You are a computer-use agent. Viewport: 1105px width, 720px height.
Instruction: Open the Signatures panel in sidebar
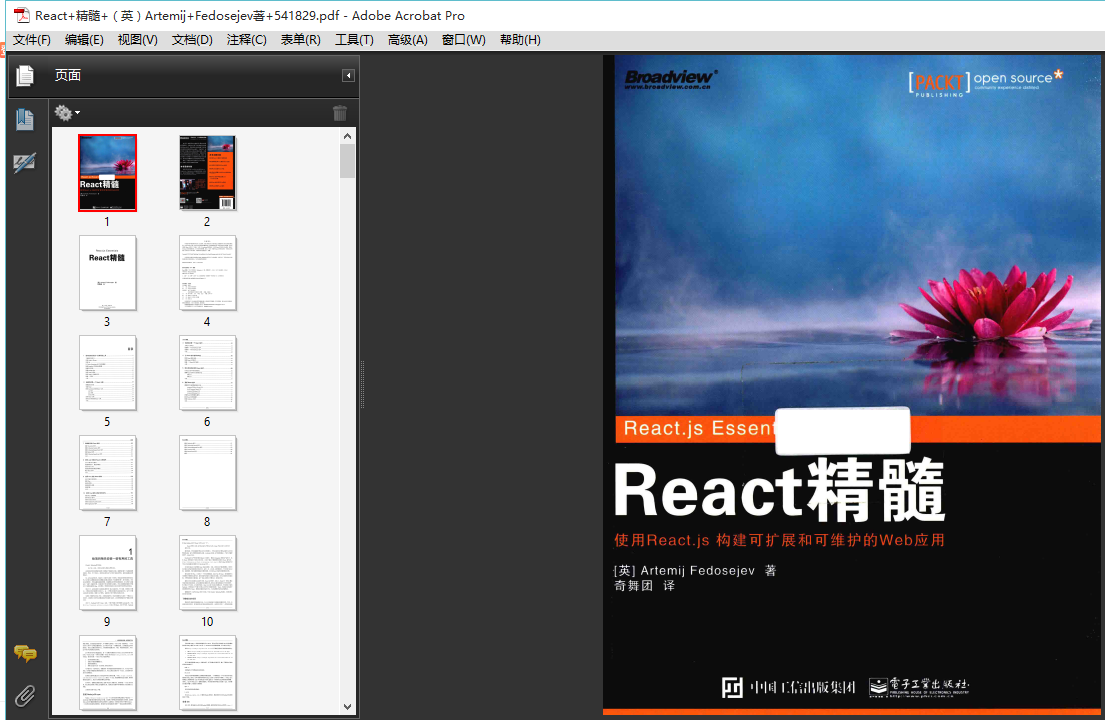25,163
